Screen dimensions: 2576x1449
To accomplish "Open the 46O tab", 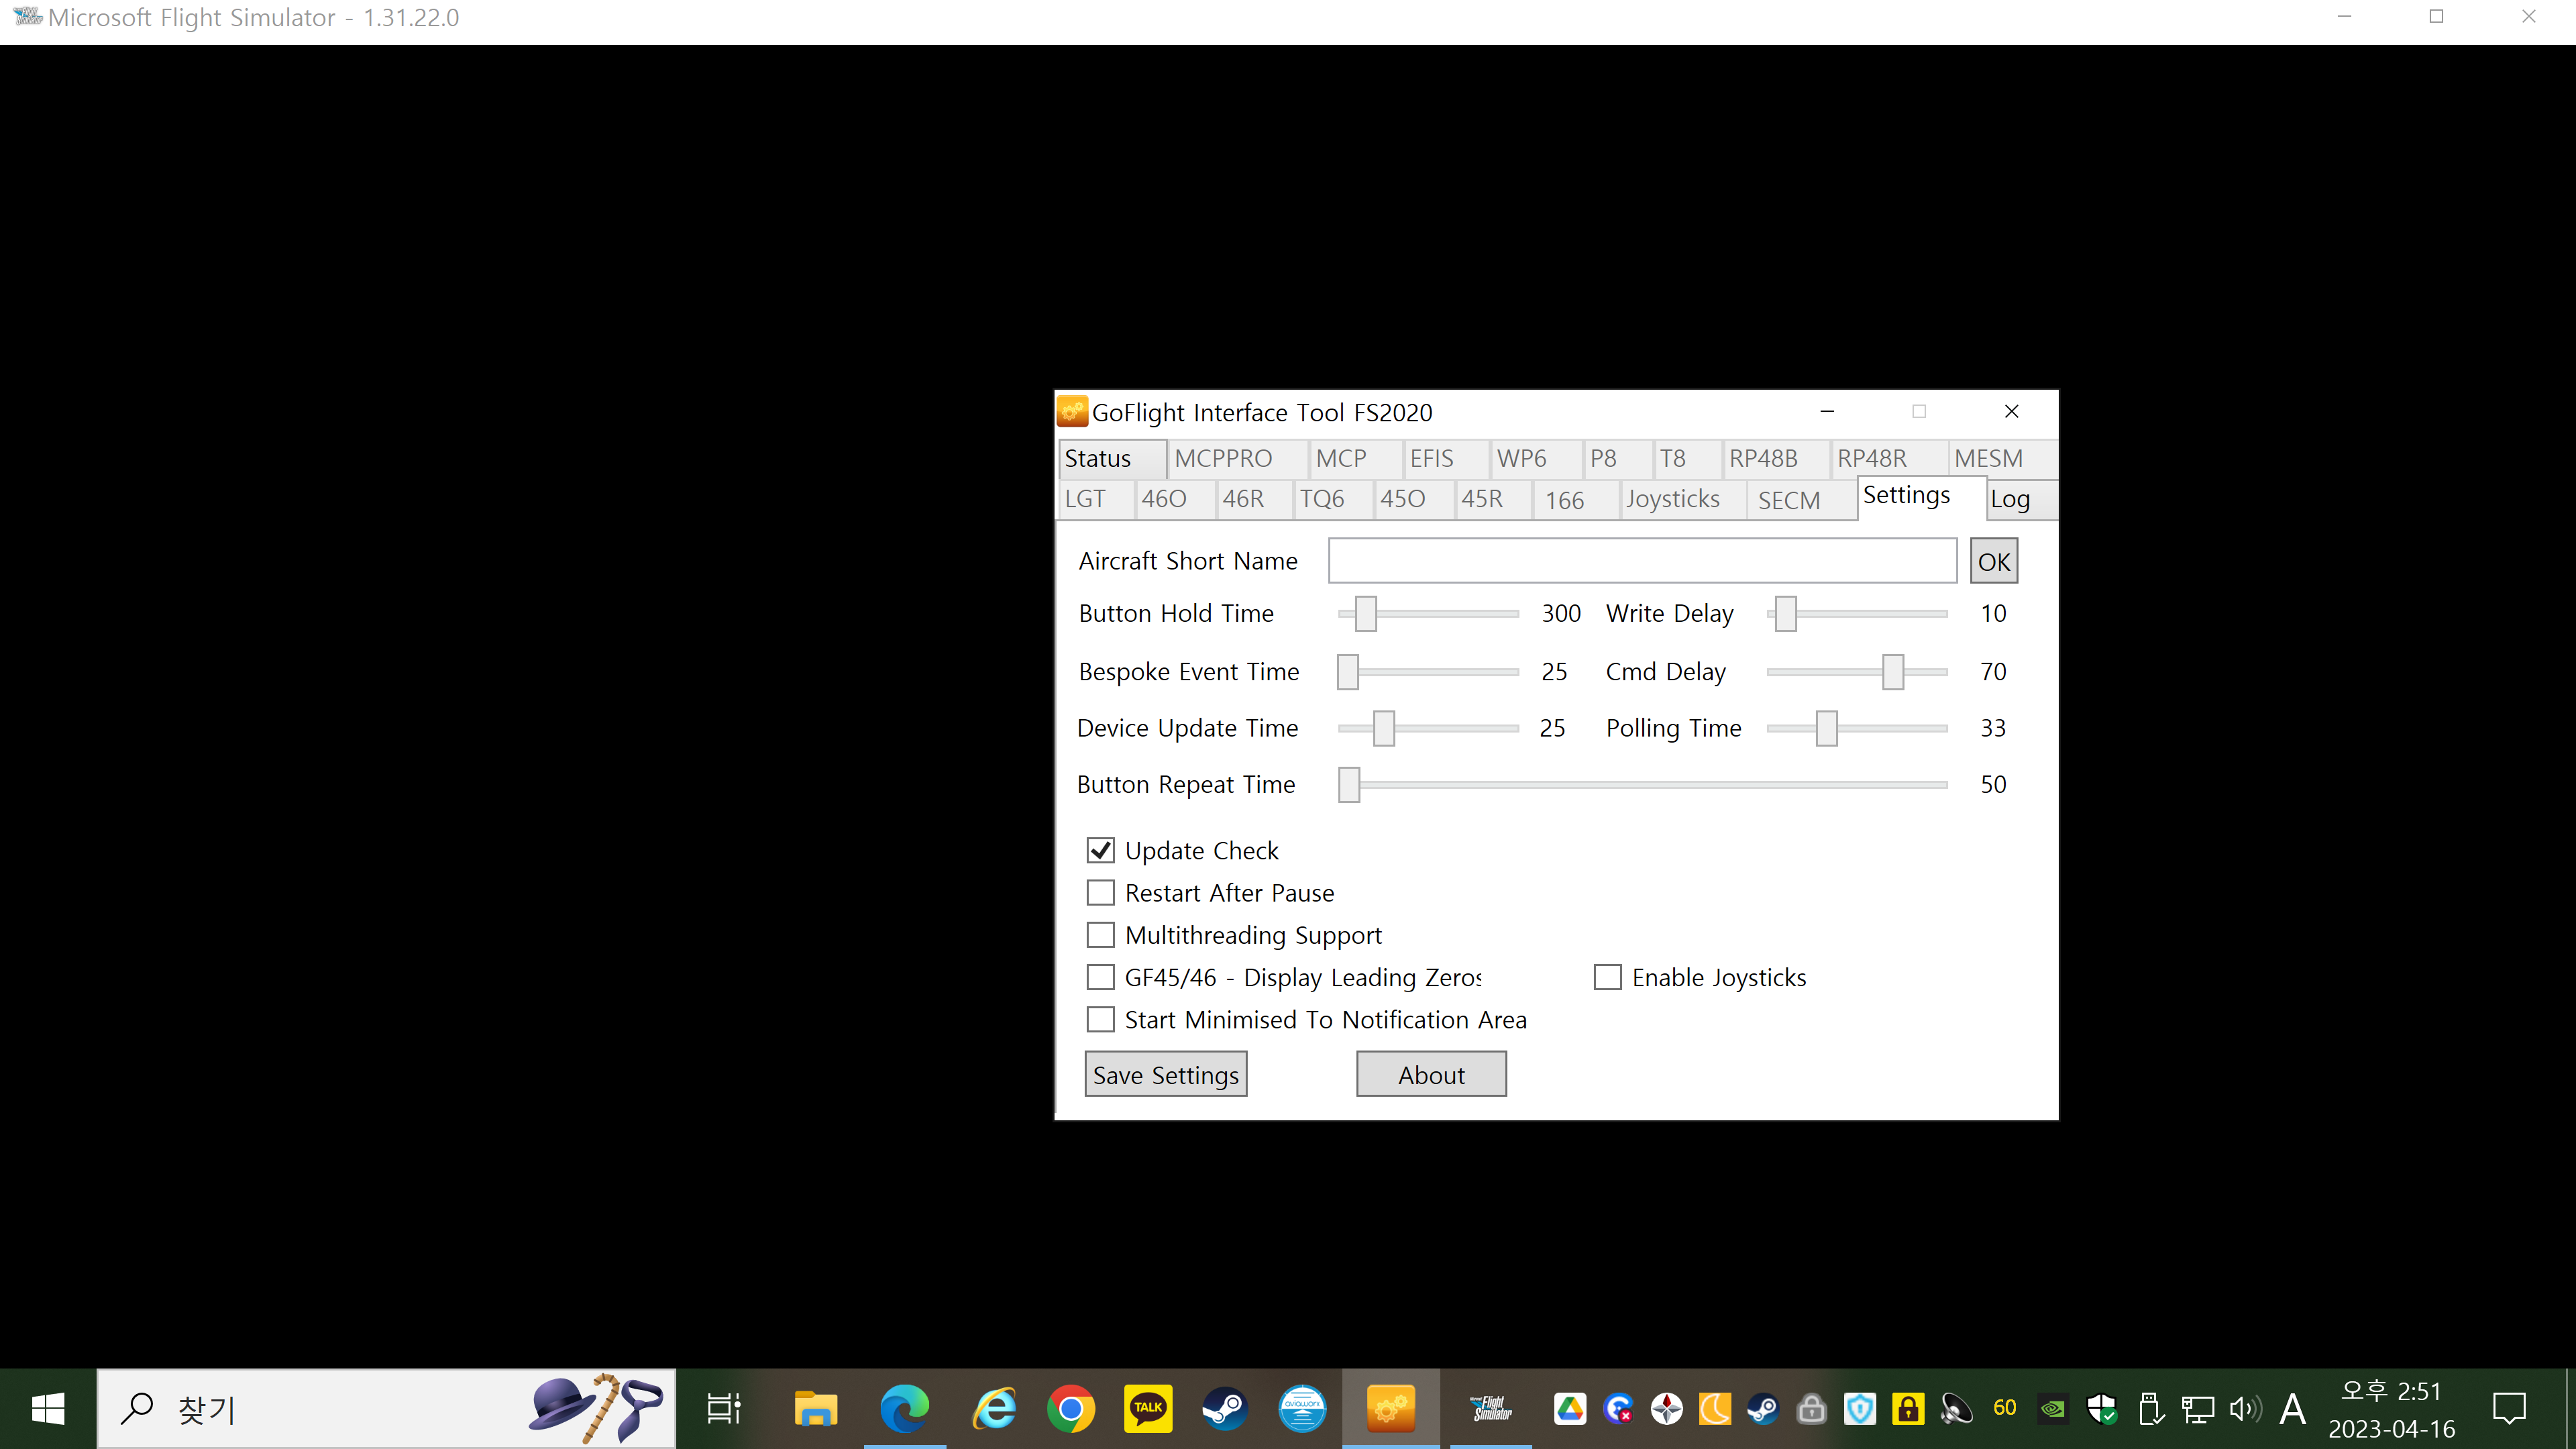I will coord(1175,500).
